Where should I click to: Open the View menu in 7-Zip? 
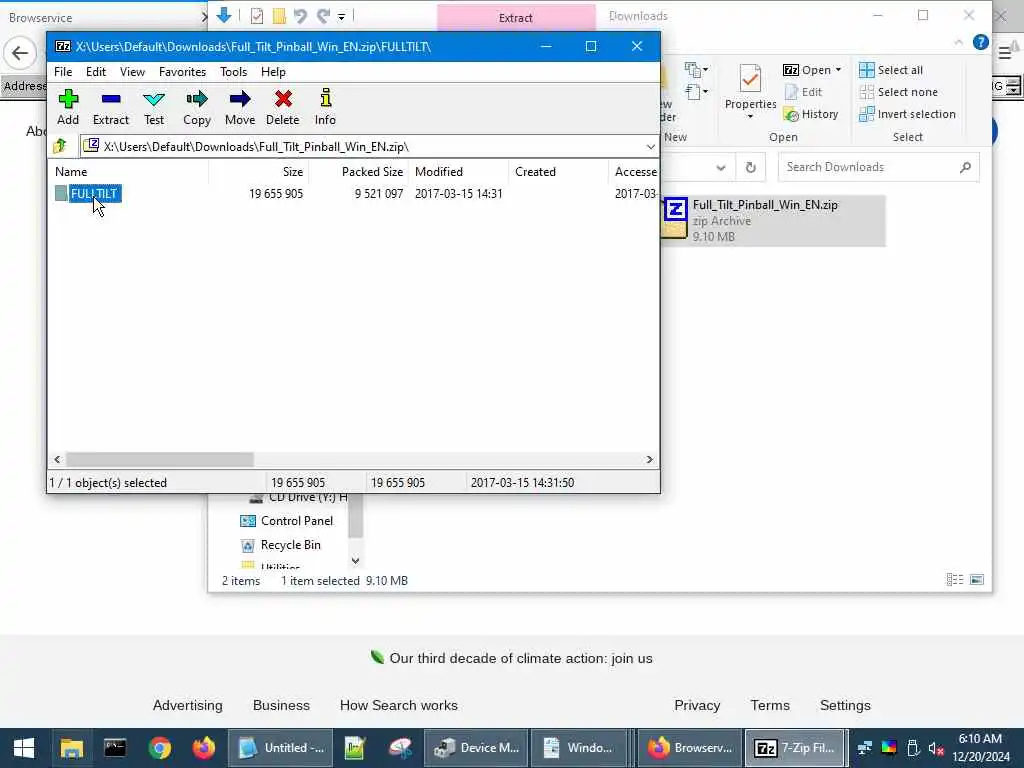pos(133,72)
